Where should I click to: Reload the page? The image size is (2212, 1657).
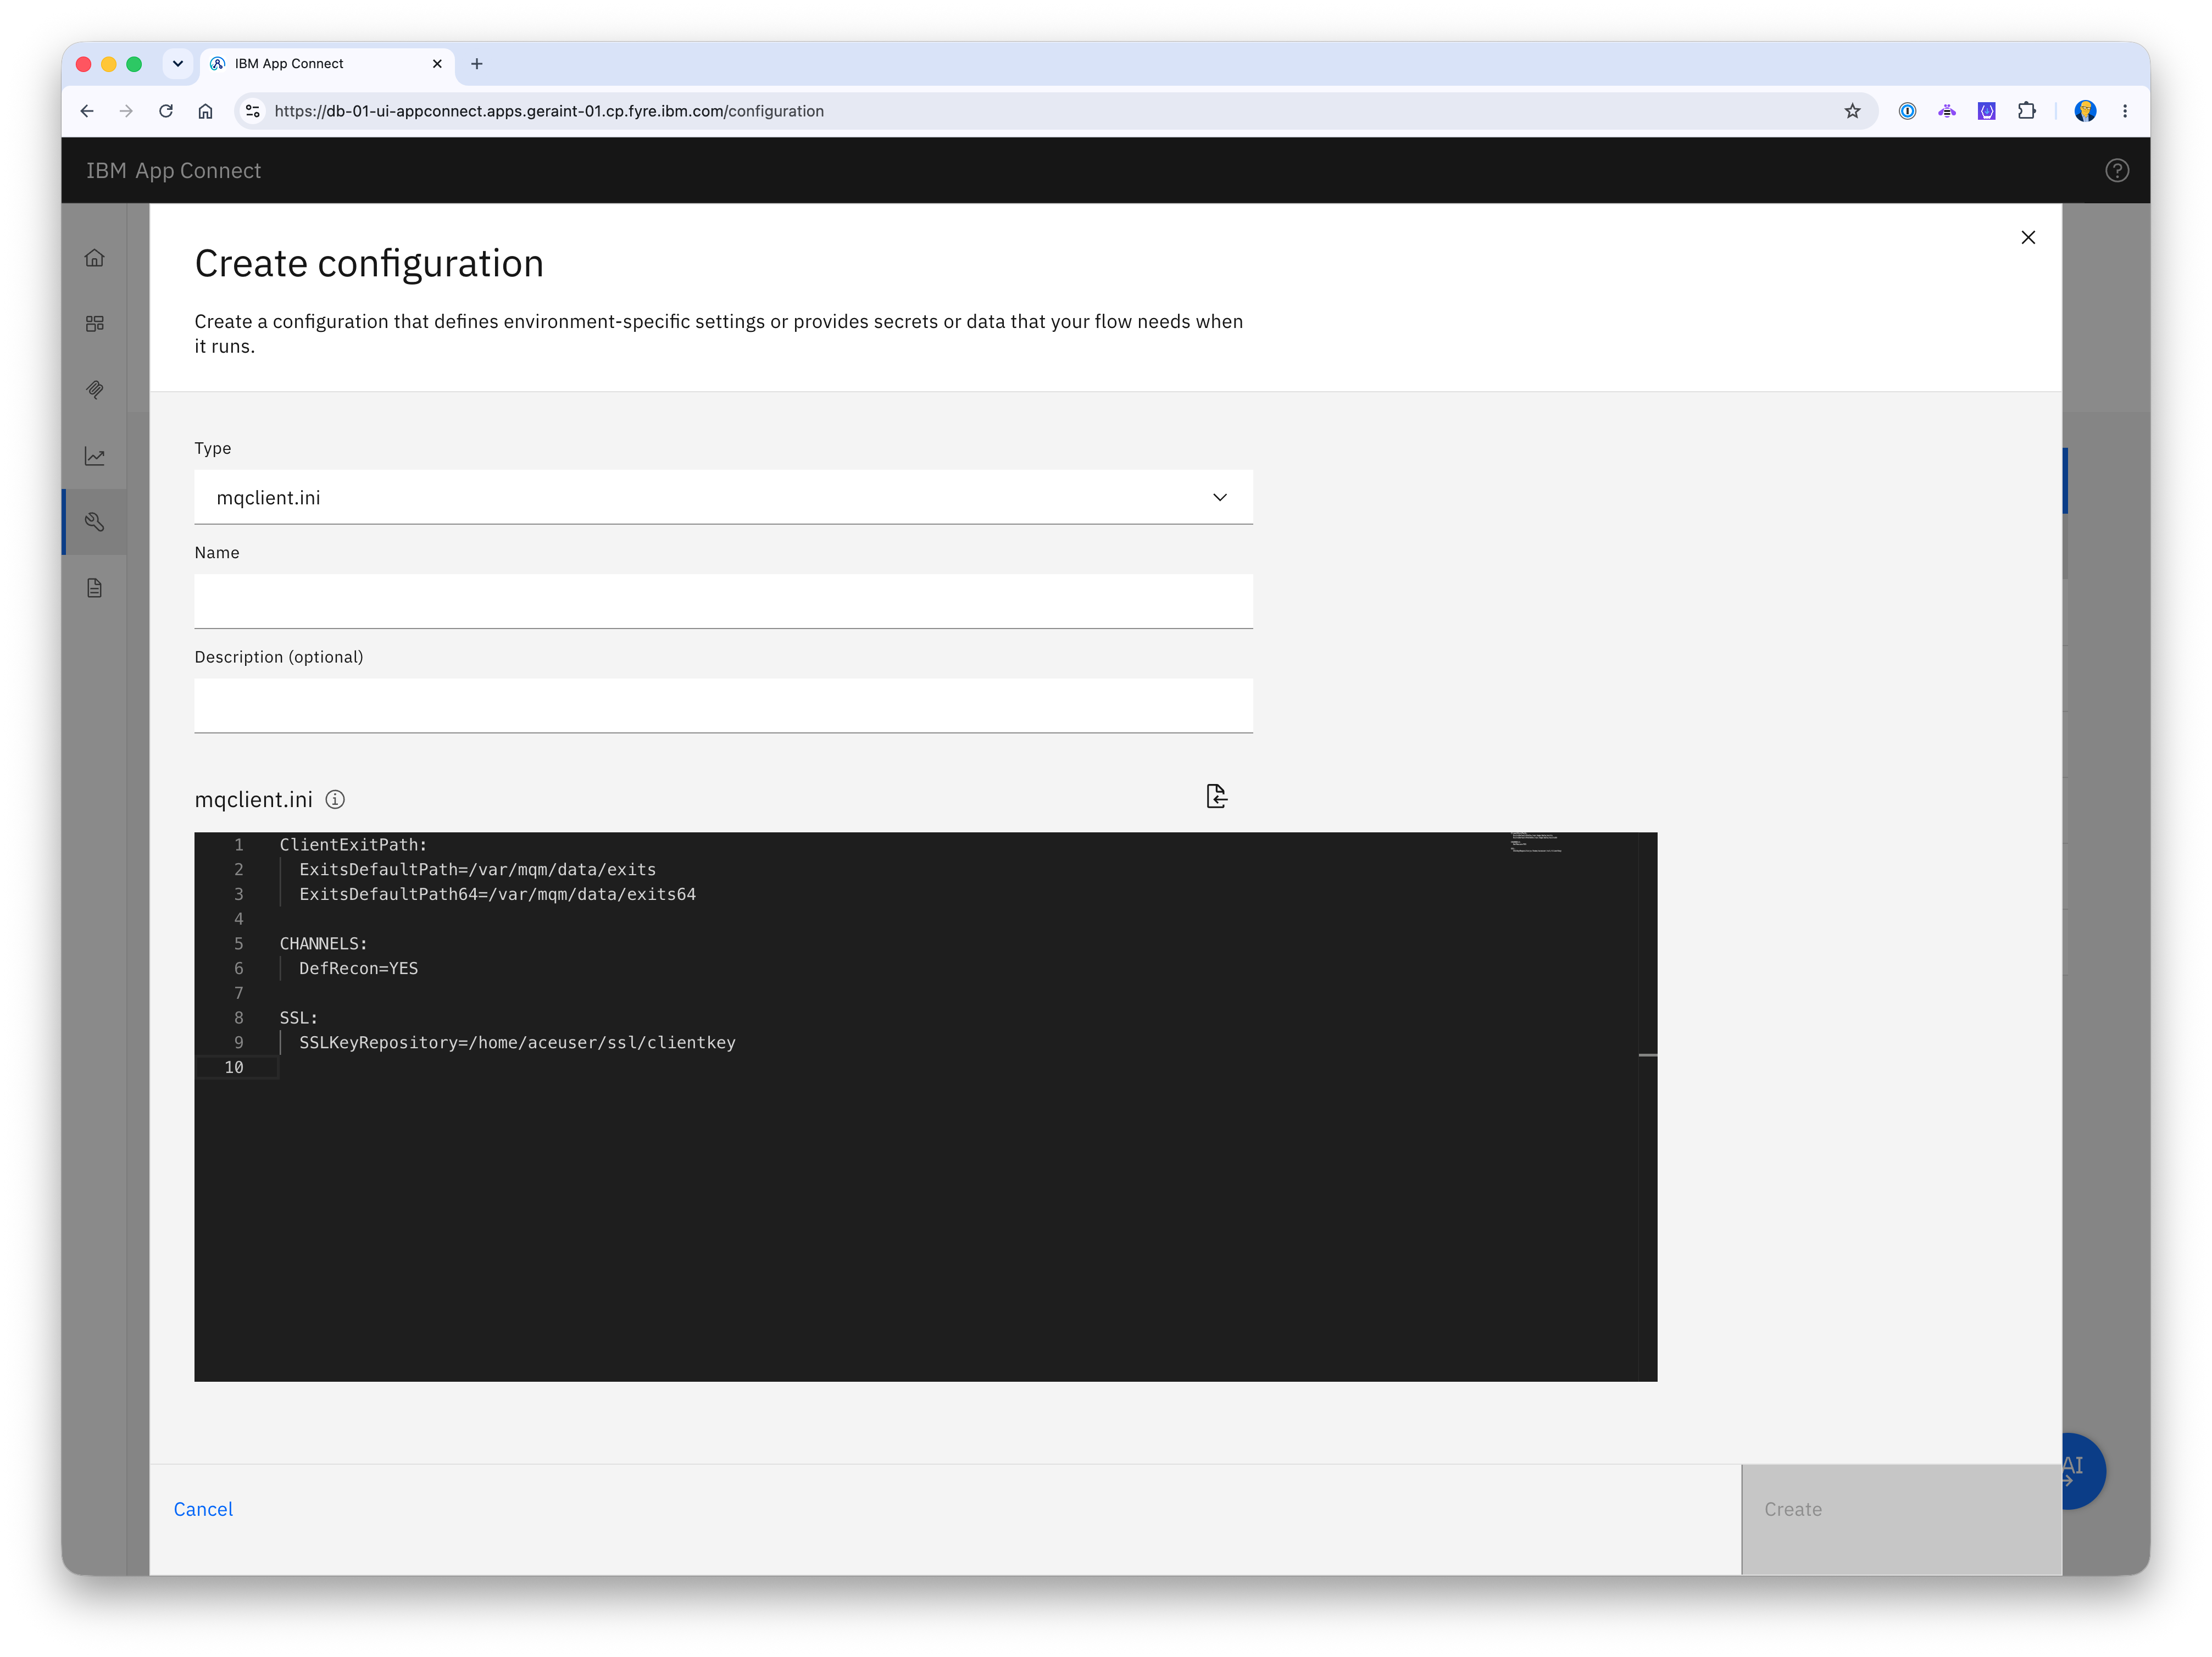[x=166, y=111]
